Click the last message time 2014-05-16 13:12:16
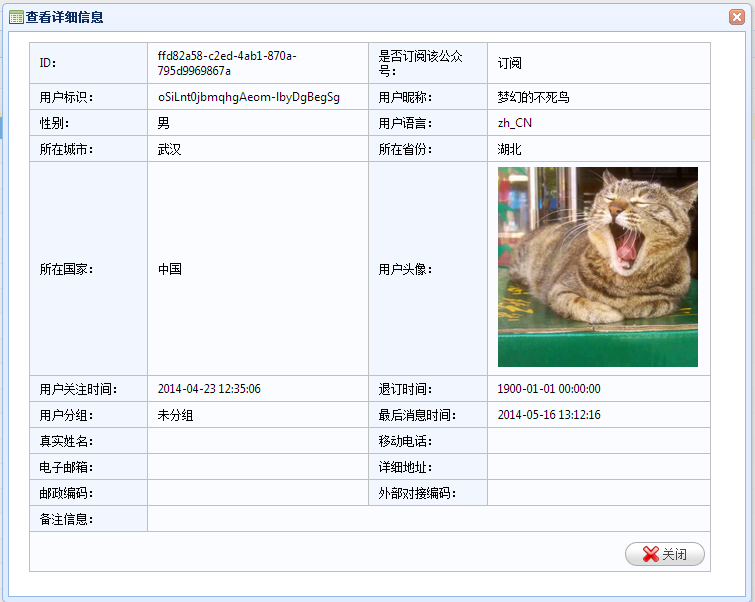This screenshot has width=755, height=602. coord(549,415)
